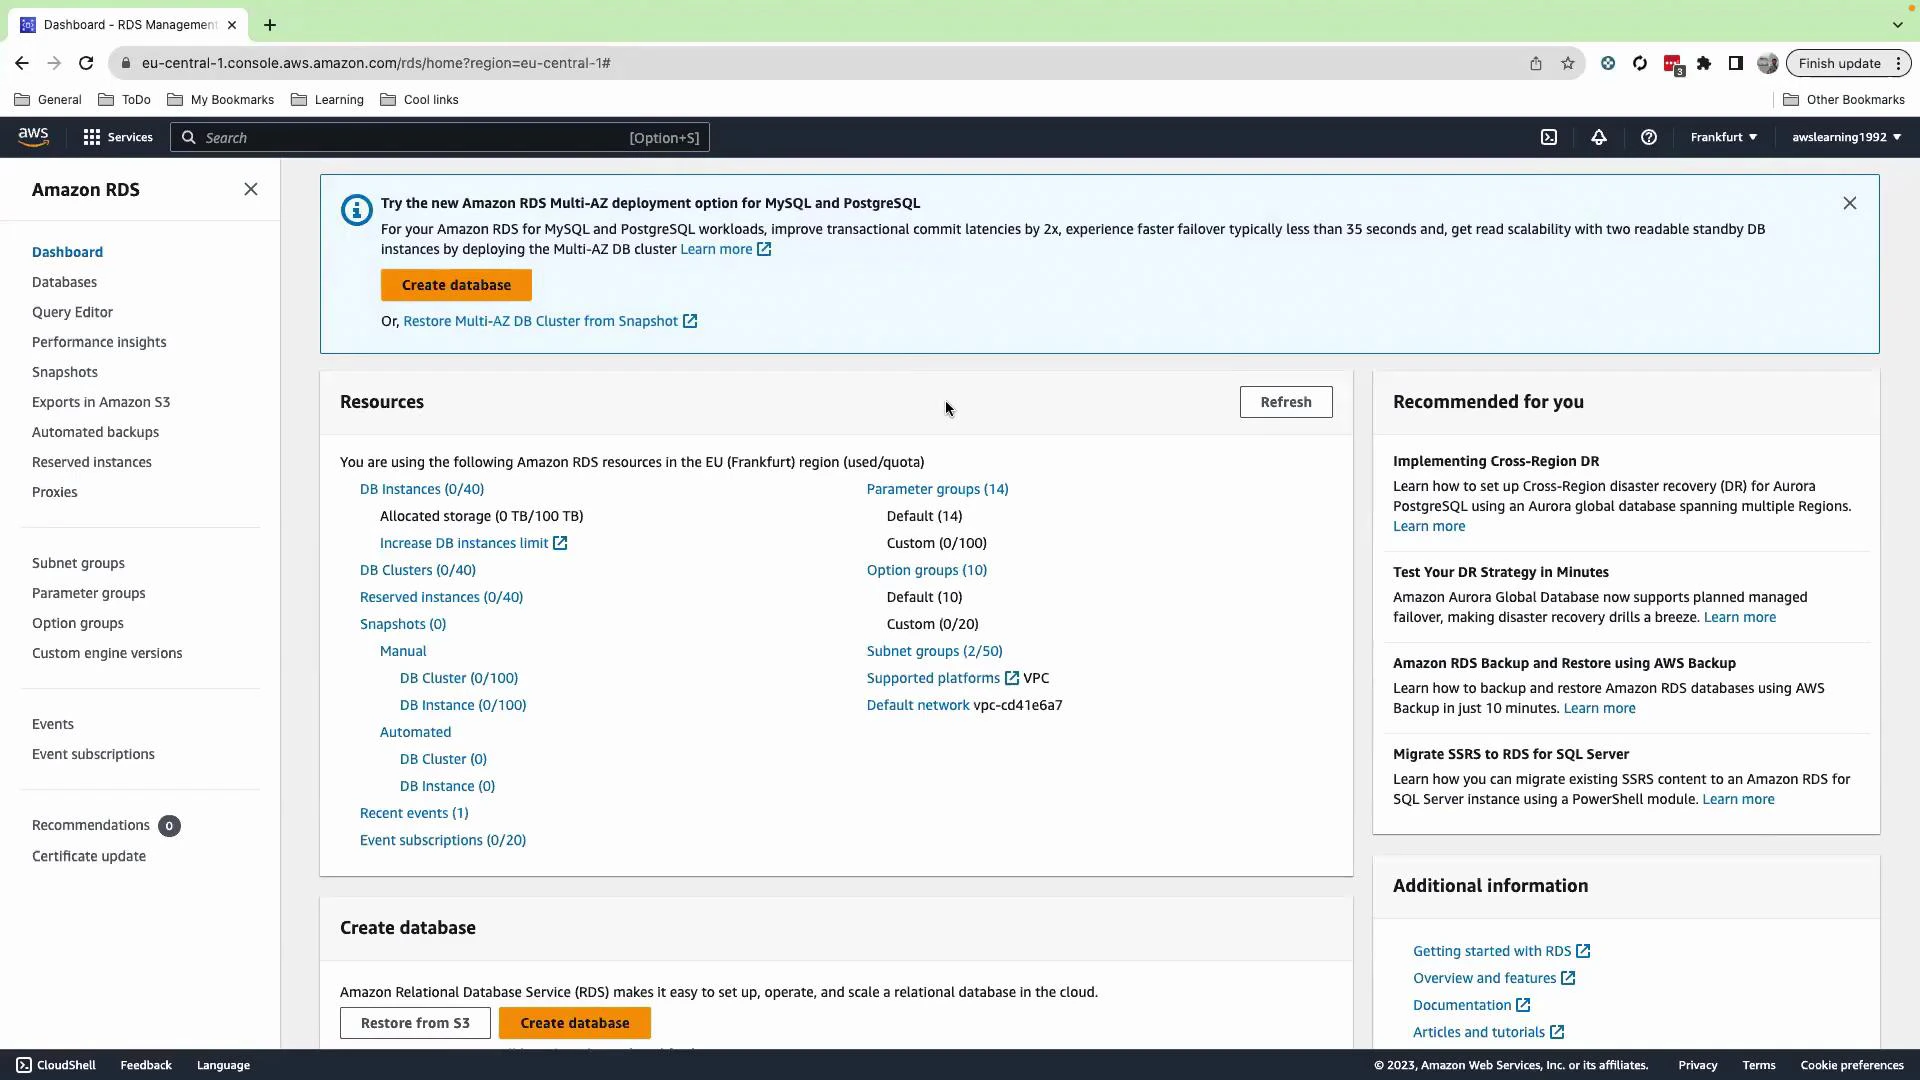Open the notifications bell icon

(1599, 137)
